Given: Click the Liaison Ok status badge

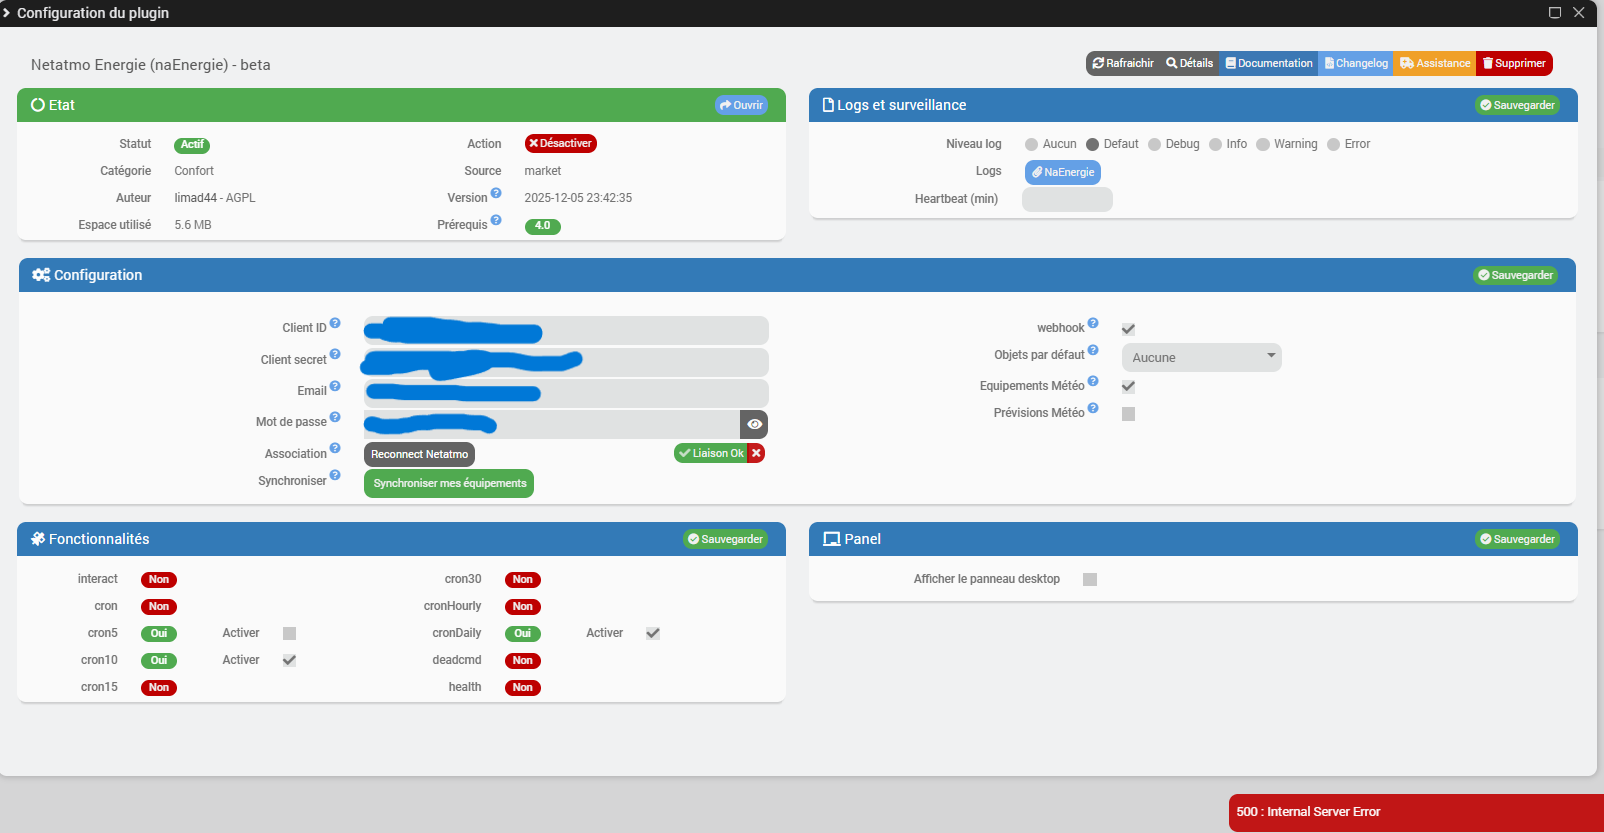Looking at the screenshot, I should coord(711,453).
